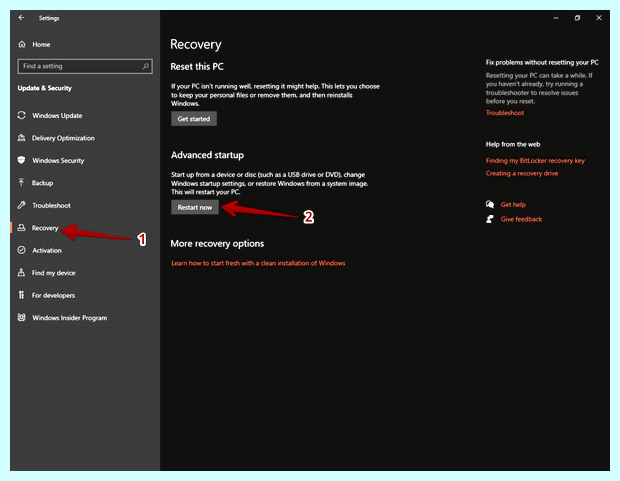Click the For developers icon
Screen dimensions: 620x481
(21, 295)
